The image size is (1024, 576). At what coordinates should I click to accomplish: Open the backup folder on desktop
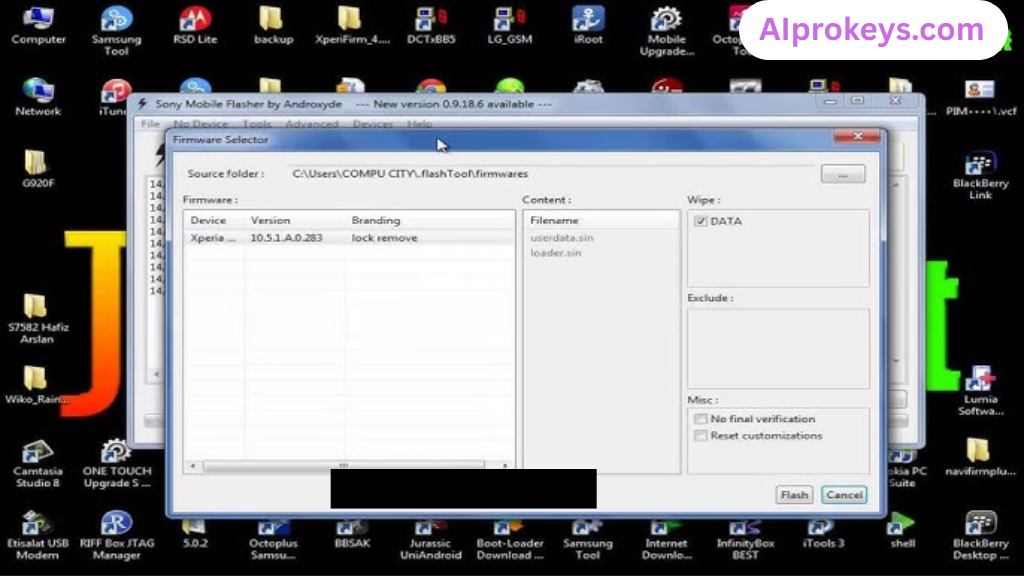273,26
